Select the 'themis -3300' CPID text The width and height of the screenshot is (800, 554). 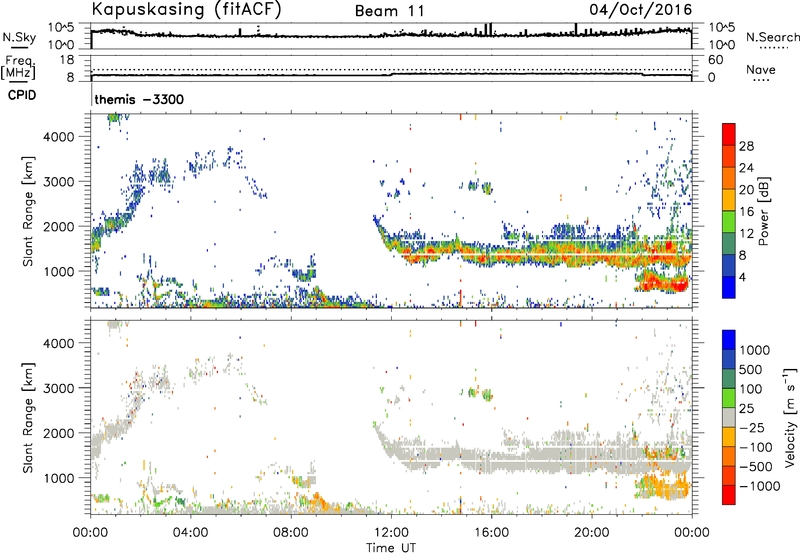[139, 99]
